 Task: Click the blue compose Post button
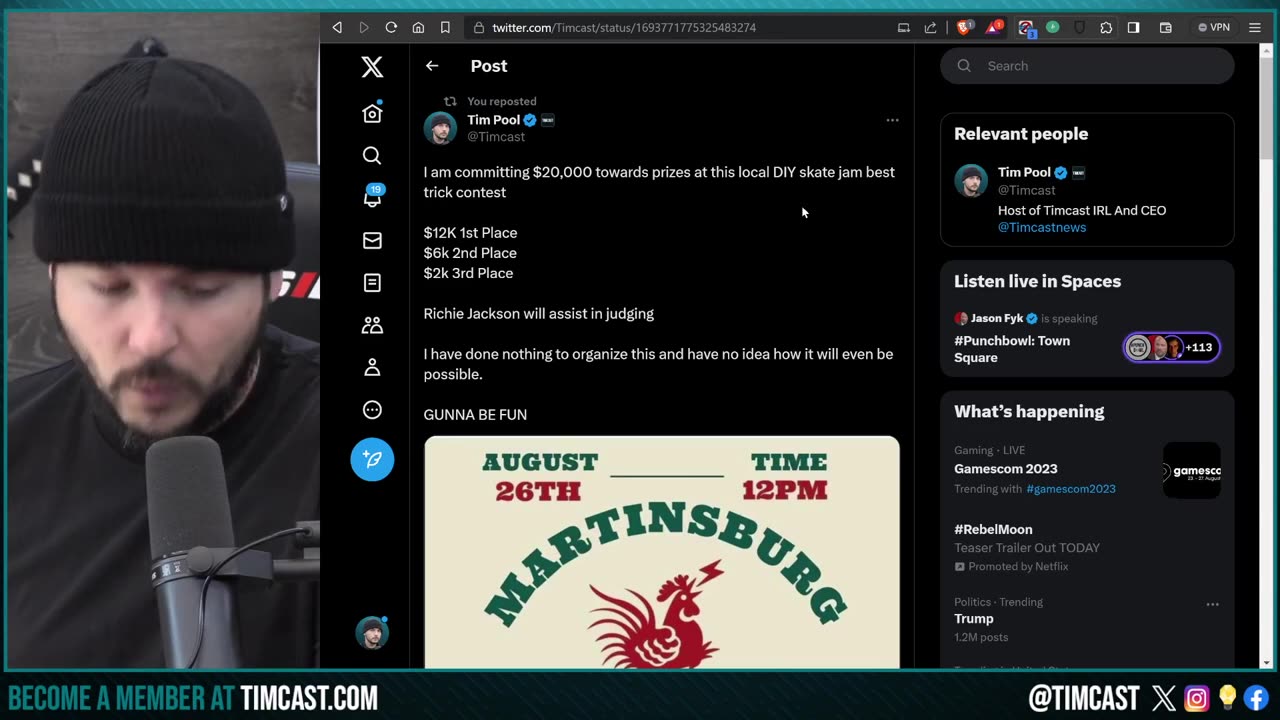tap(372, 459)
